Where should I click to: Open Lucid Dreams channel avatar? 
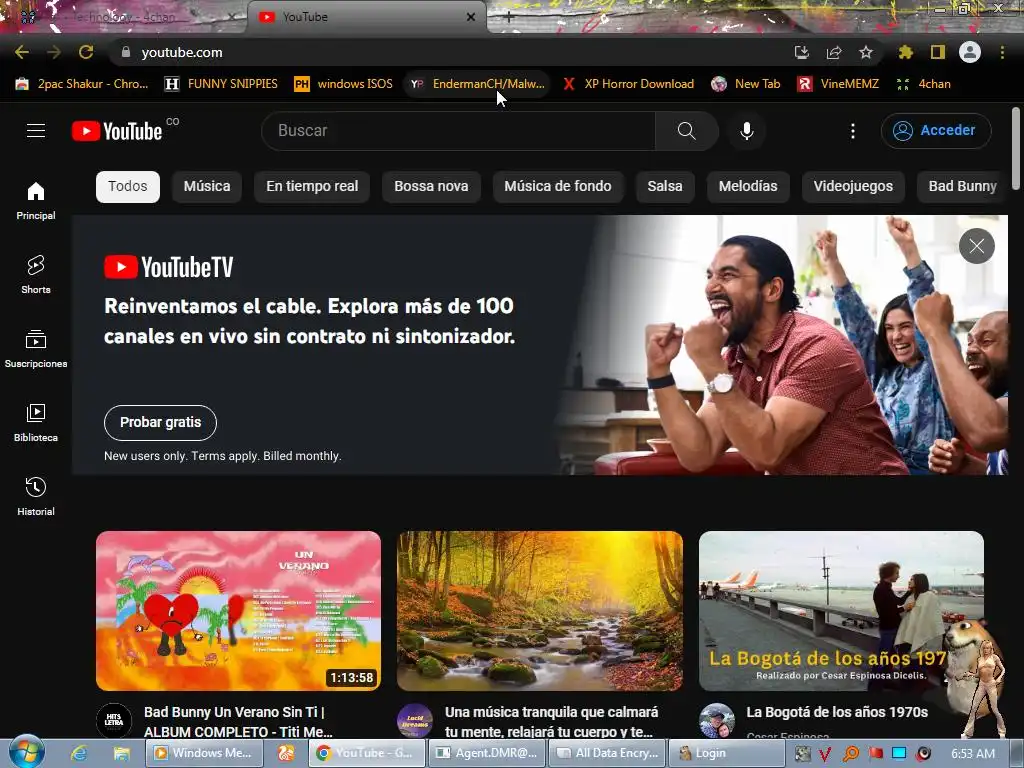pos(415,720)
